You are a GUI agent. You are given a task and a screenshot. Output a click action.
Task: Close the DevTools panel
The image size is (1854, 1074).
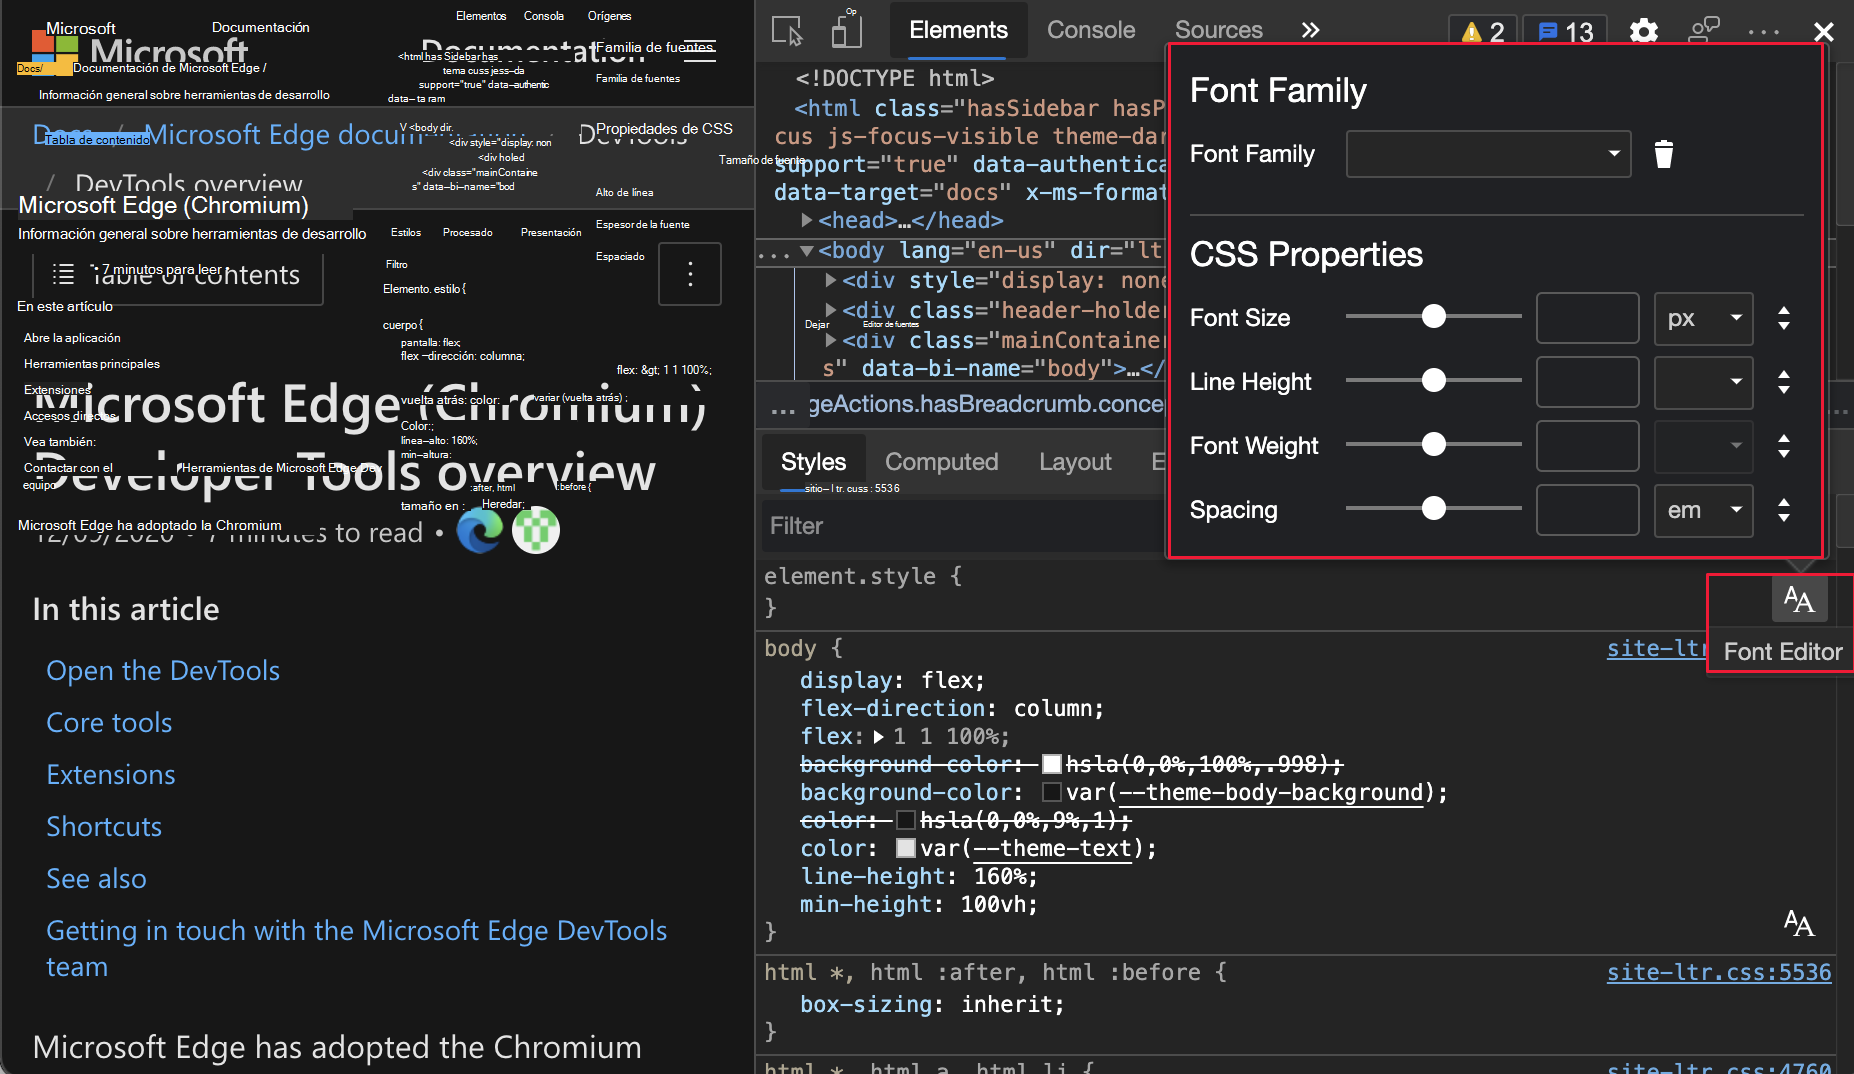pyautogui.click(x=1824, y=32)
